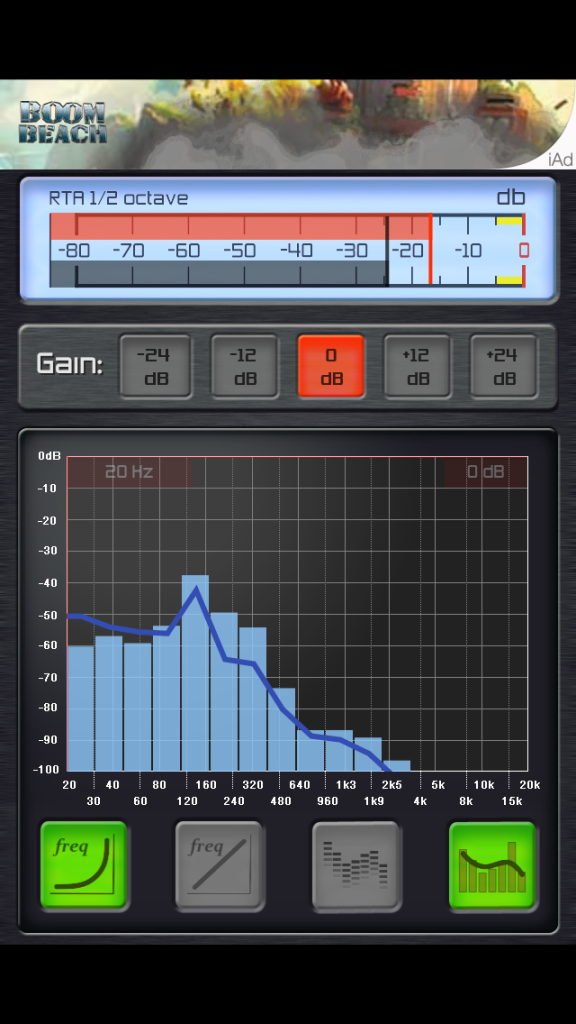Switch to linear freq scale button
The width and height of the screenshot is (576, 1024).
pos(220,865)
